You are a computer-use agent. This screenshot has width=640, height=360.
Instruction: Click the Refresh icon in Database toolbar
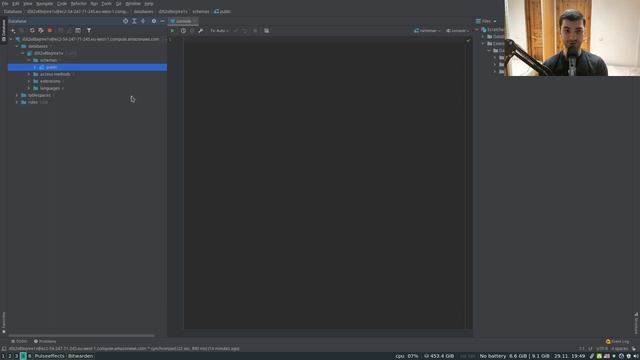[x=32, y=31]
